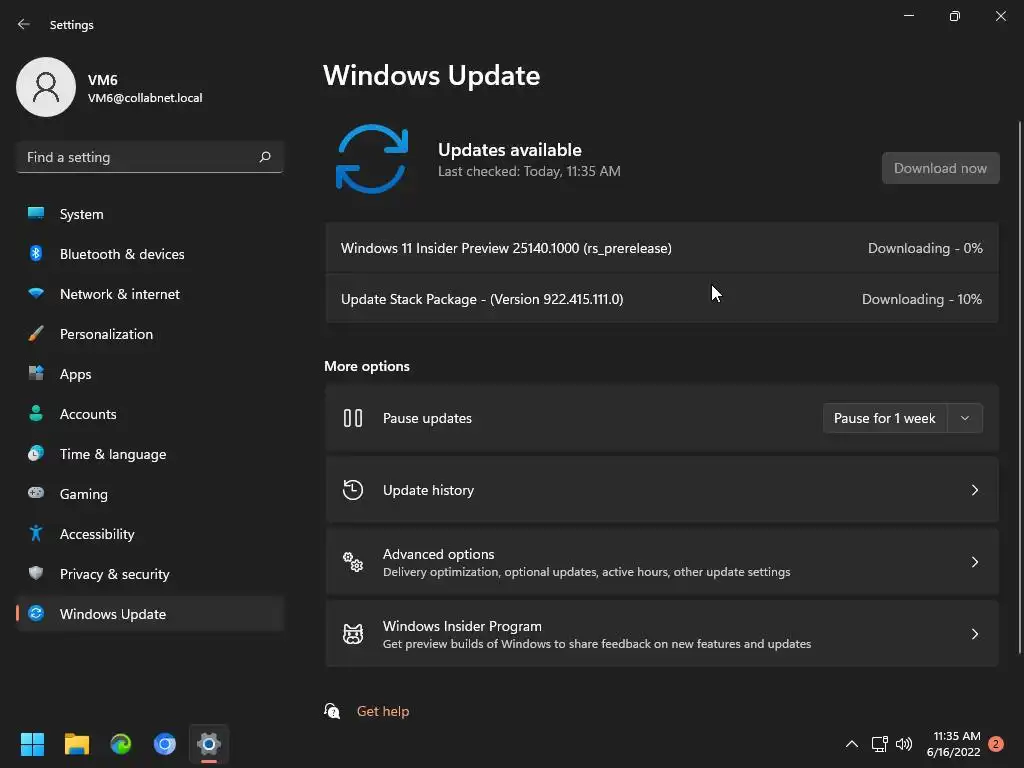Click the Windows 11 Insider Preview 25140.1000 row

[662, 248]
